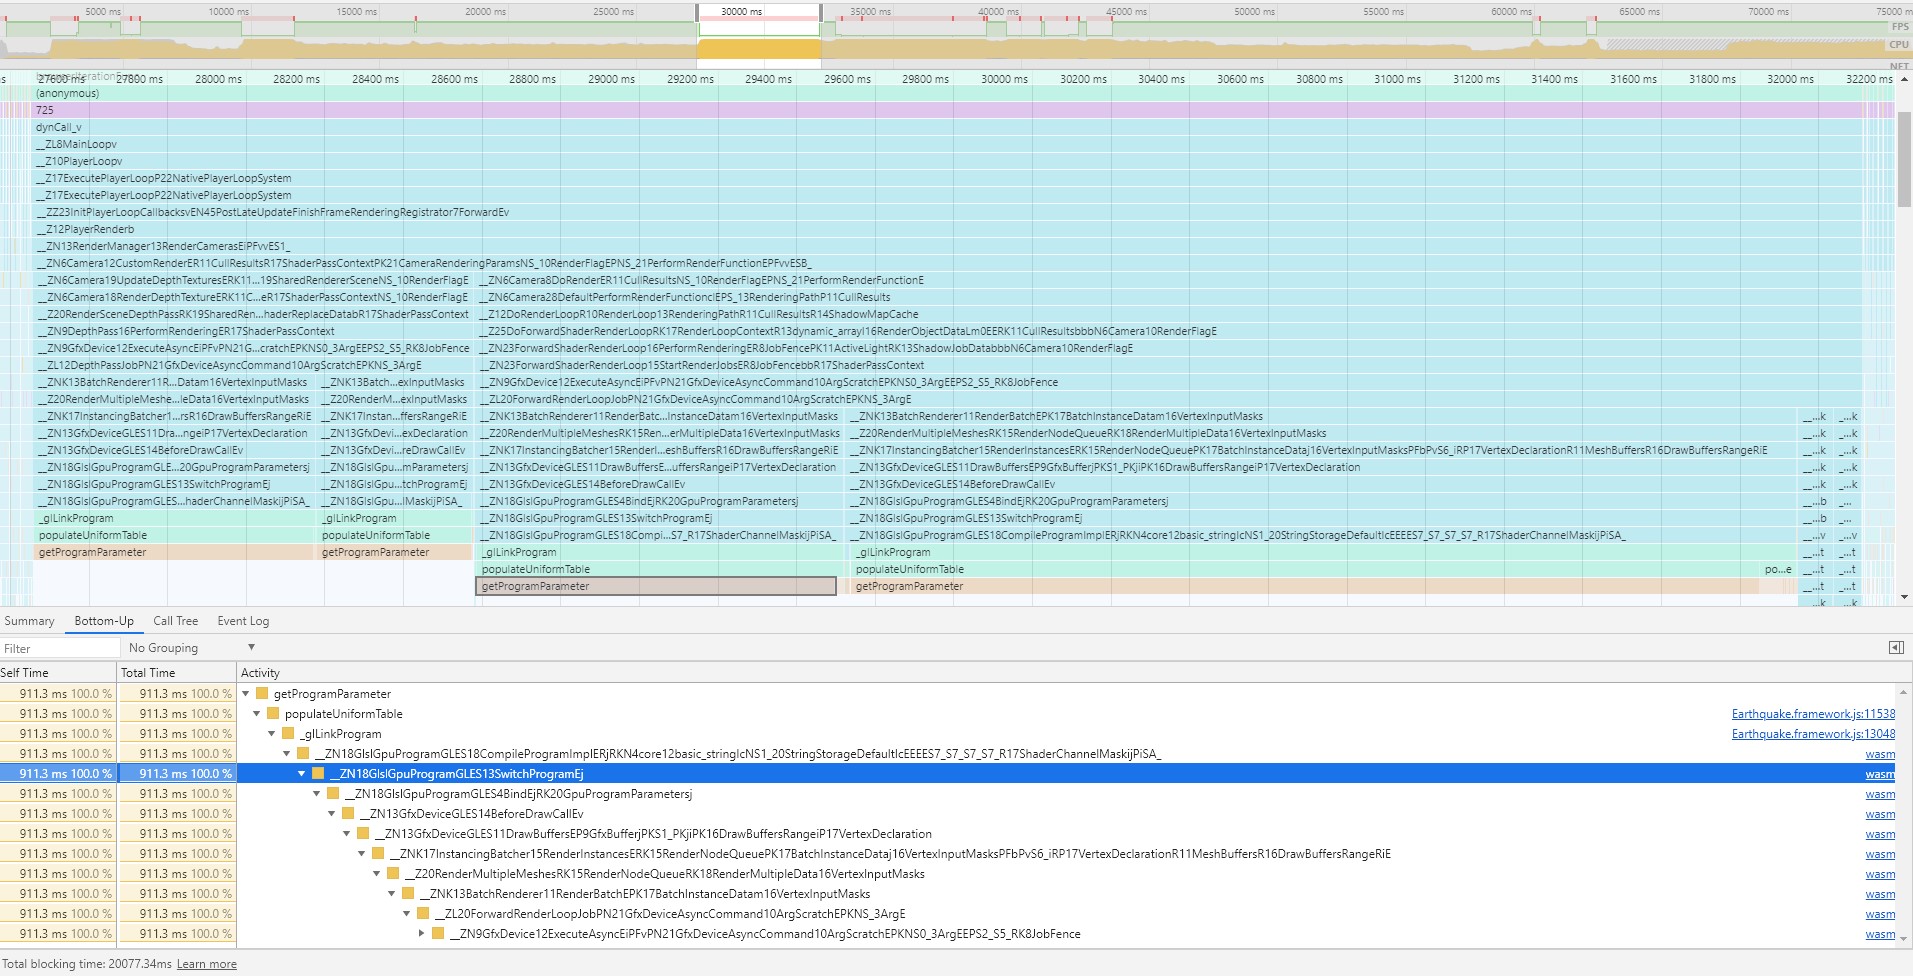The width and height of the screenshot is (1913, 976).
Task: Collapse the BindEjRK20GpuProgramParametersj row arrow
Action: coord(317,794)
